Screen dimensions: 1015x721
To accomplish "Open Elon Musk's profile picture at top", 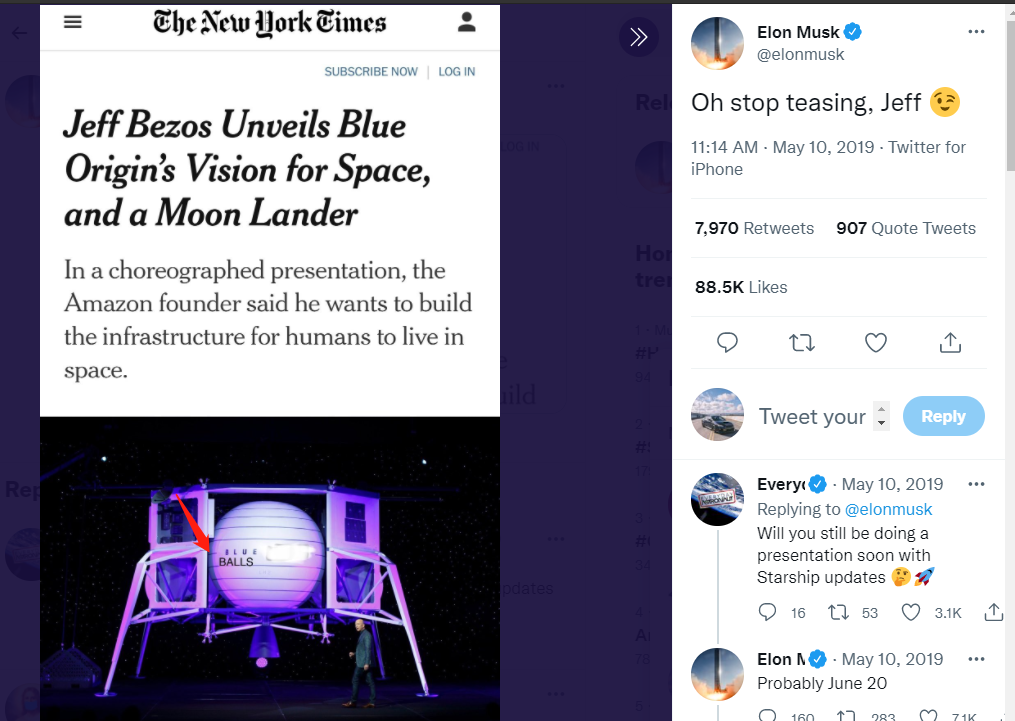I will coord(717,44).
